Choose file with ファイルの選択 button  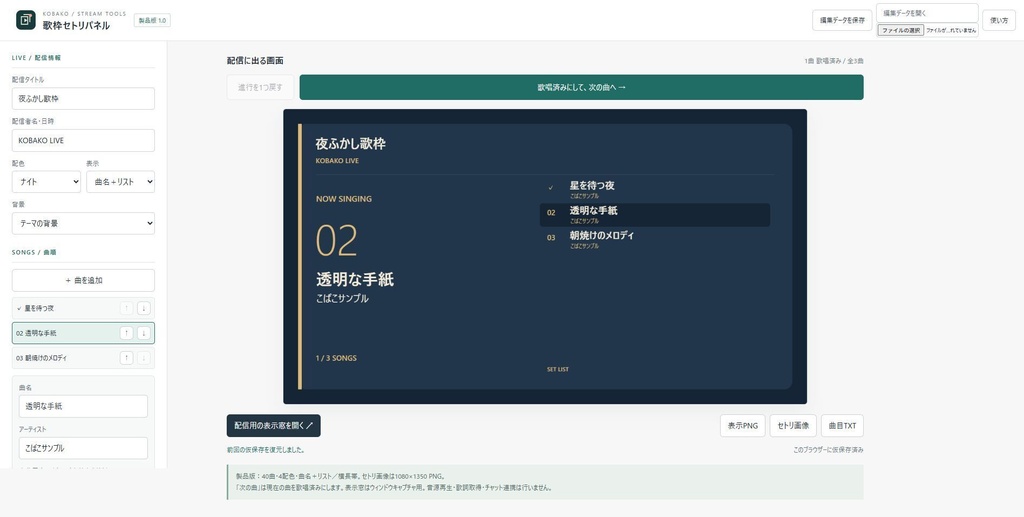(901, 30)
